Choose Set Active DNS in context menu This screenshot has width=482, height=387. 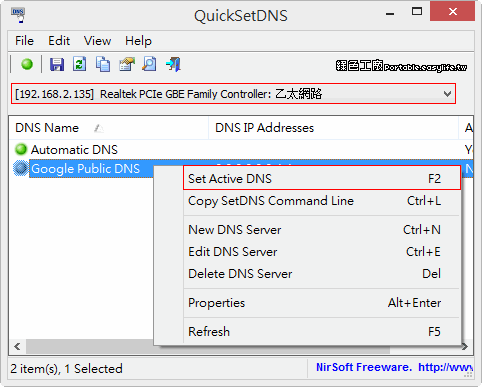(322, 179)
